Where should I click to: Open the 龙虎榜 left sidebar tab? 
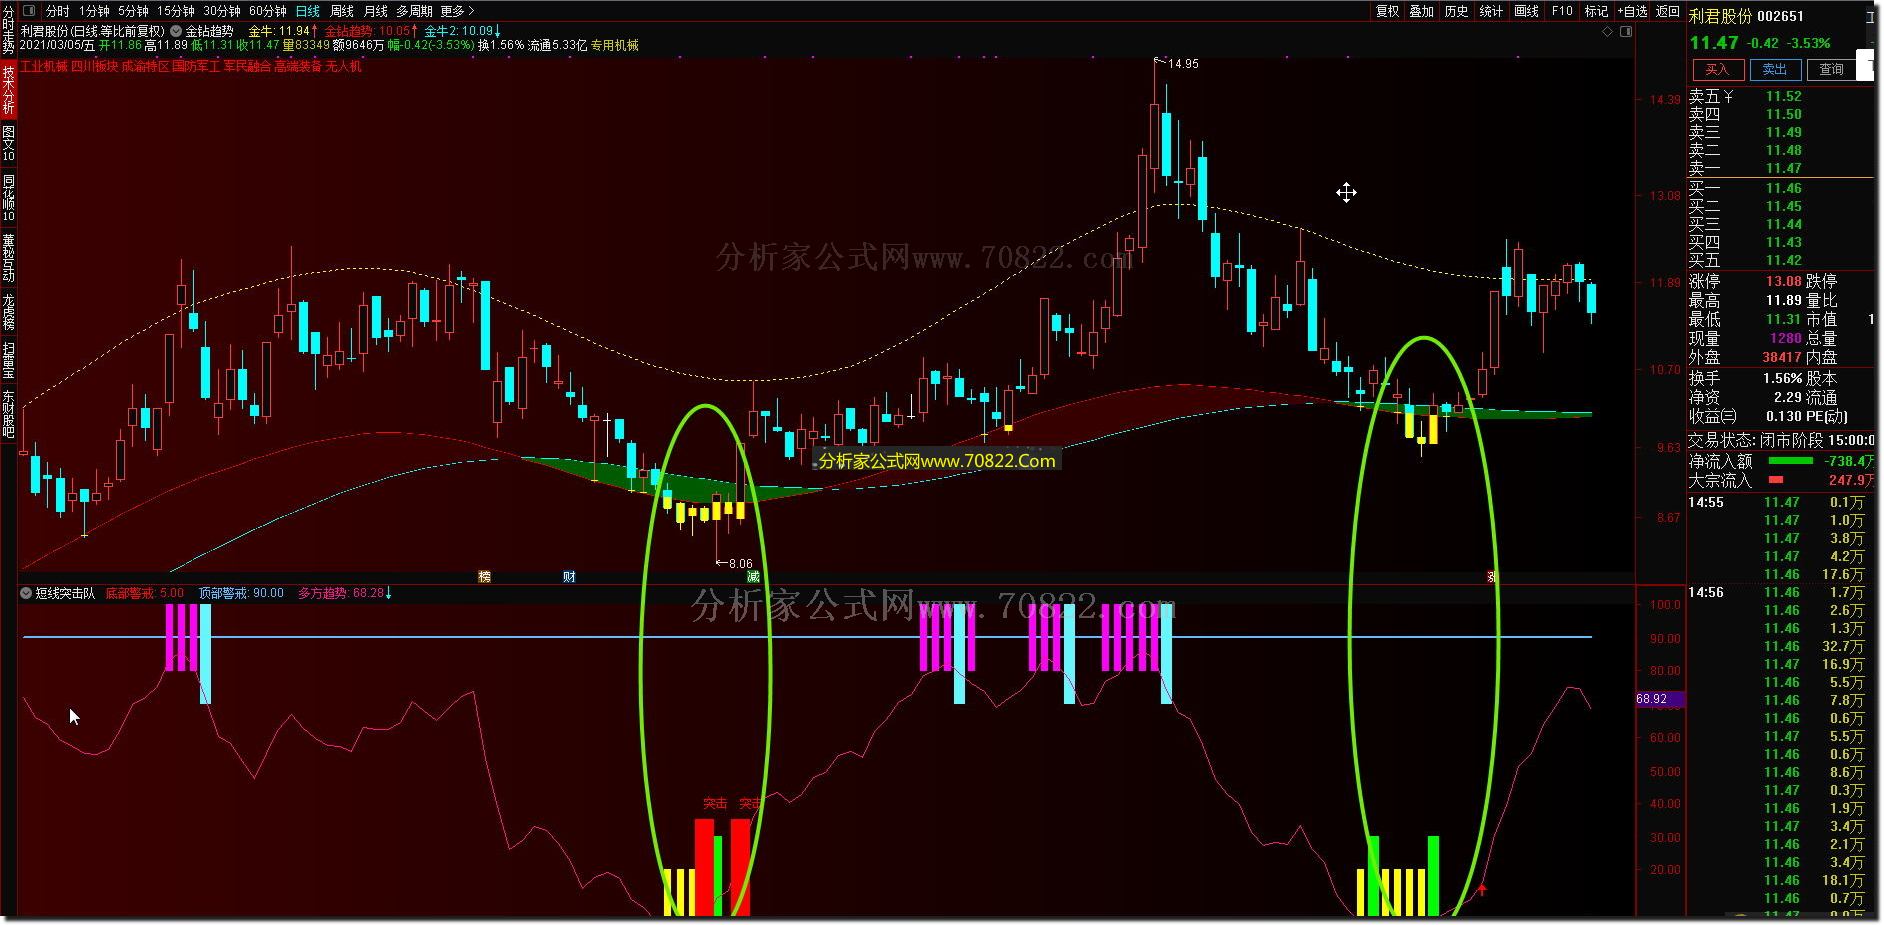point(9,312)
